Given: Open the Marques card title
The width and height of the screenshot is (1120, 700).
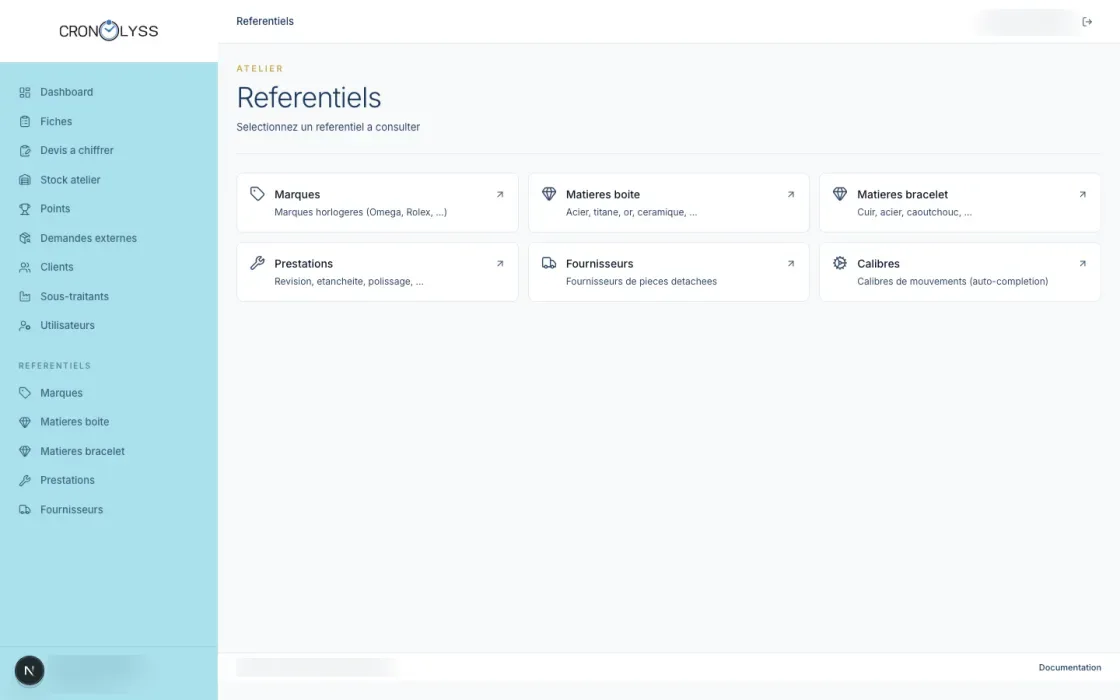Looking at the screenshot, I should [x=297, y=194].
